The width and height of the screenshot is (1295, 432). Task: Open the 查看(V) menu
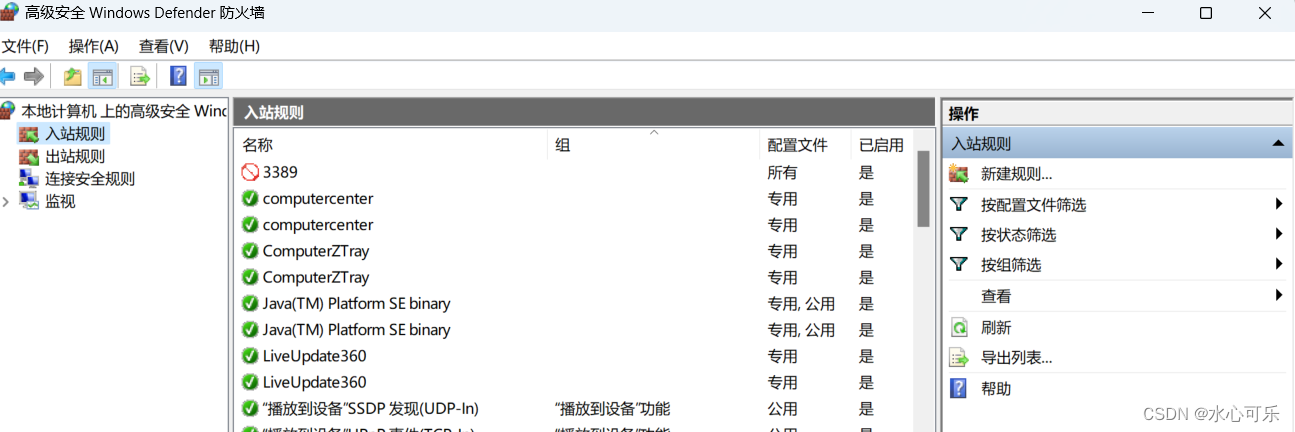tap(164, 46)
